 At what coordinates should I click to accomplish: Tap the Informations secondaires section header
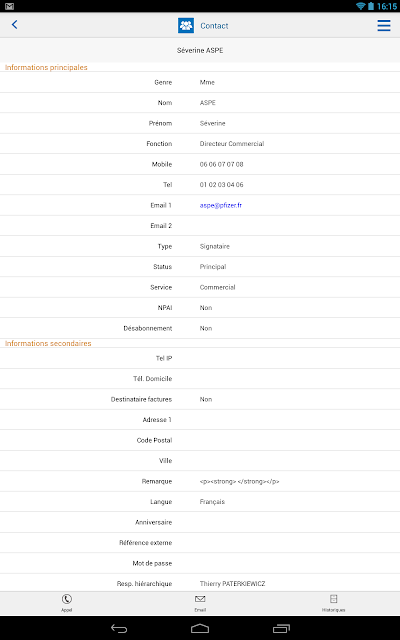point(48,343)
